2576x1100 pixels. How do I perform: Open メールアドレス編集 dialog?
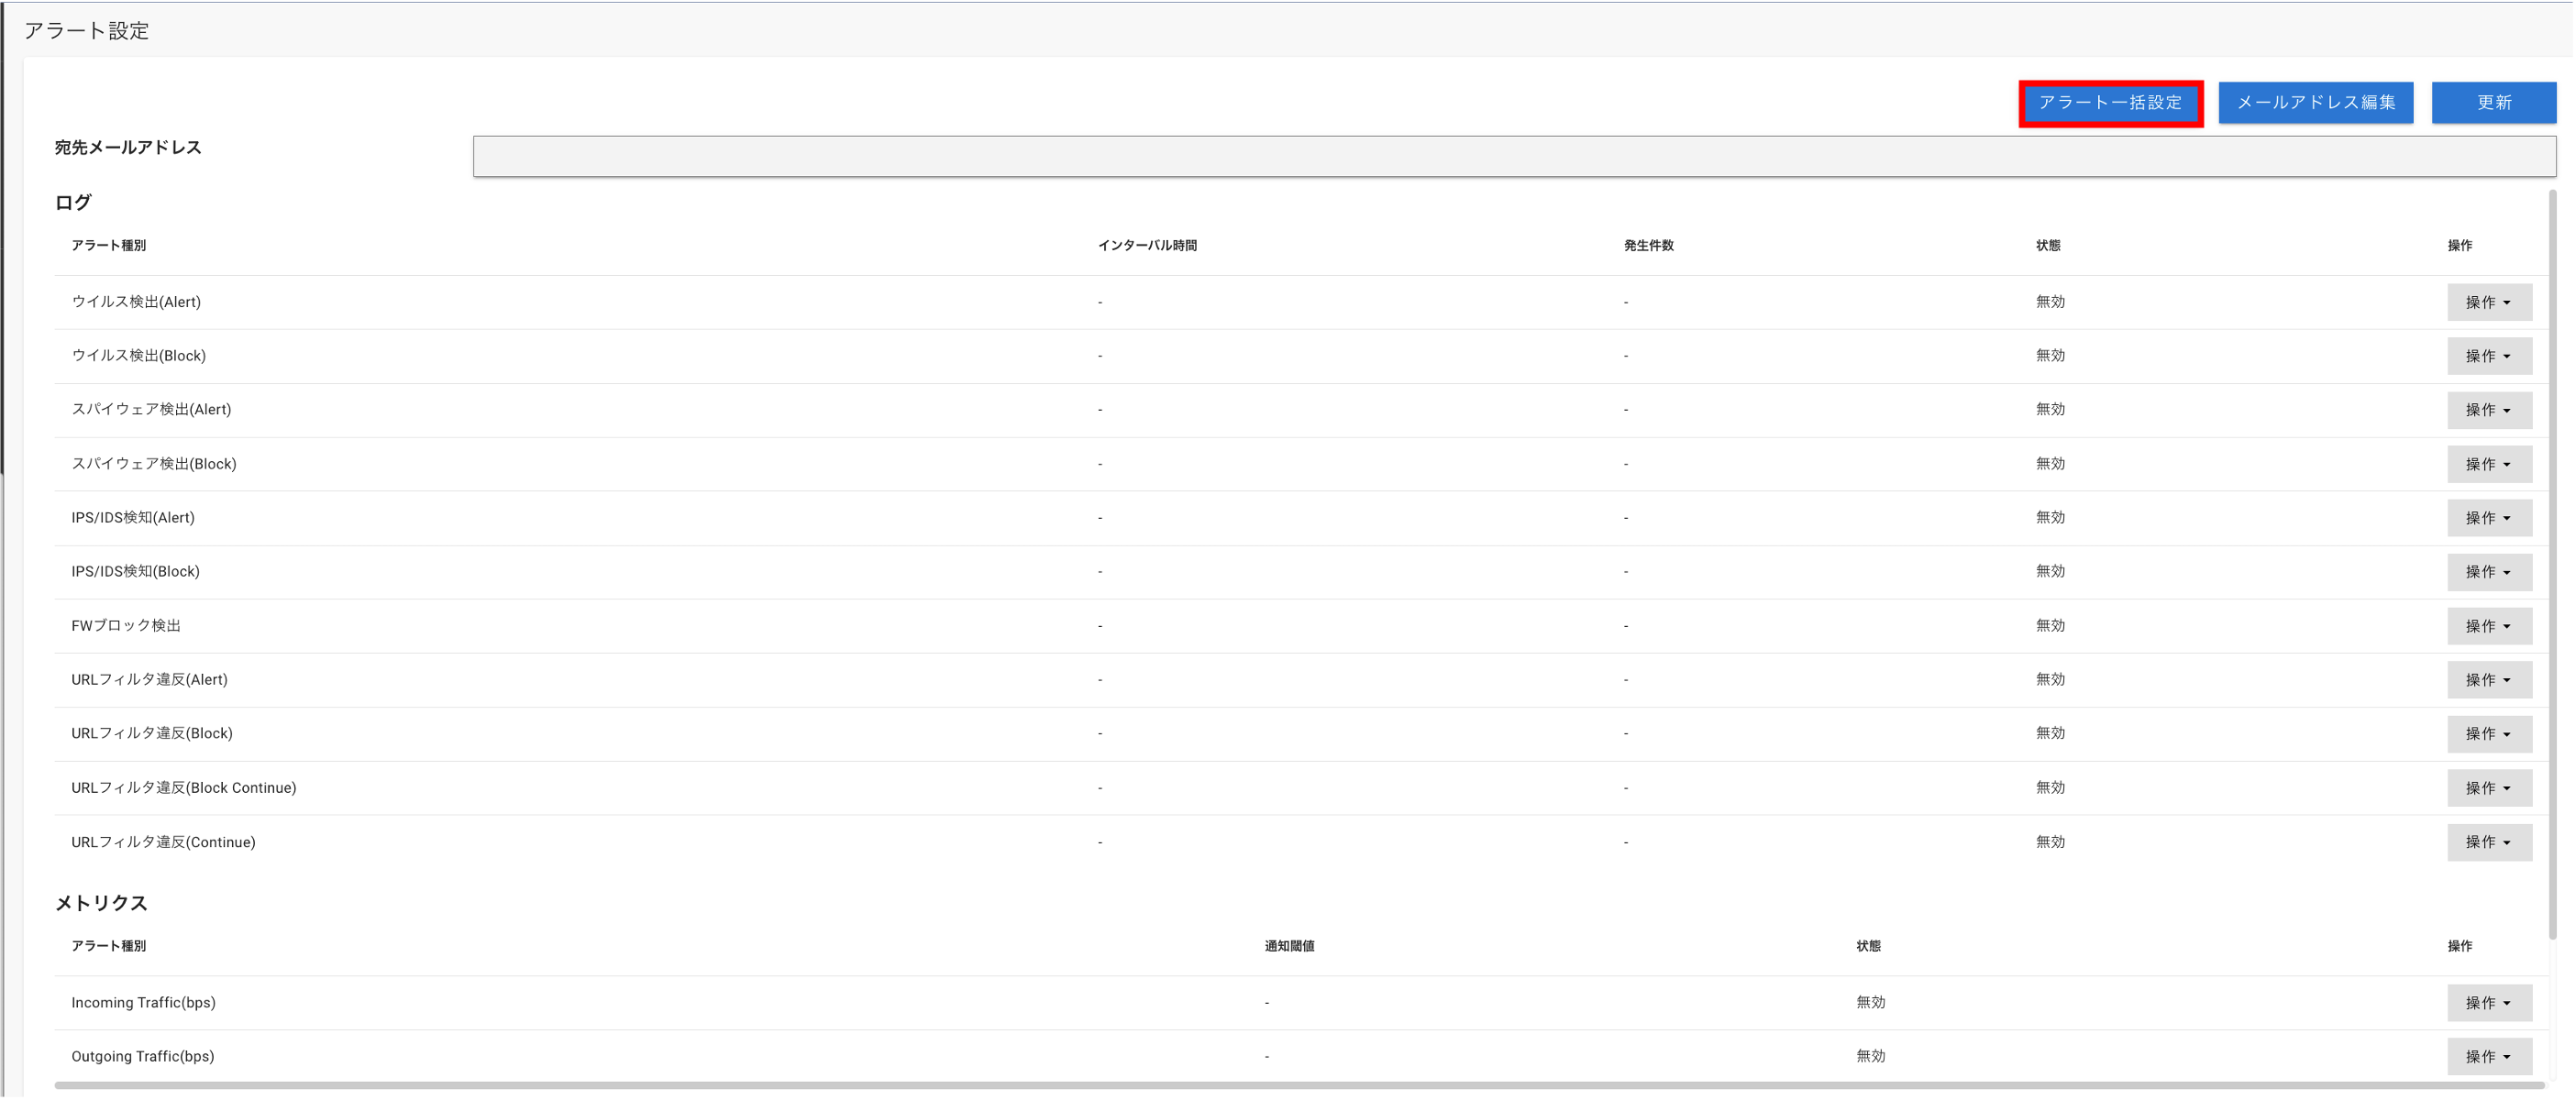click(2315, 103)
